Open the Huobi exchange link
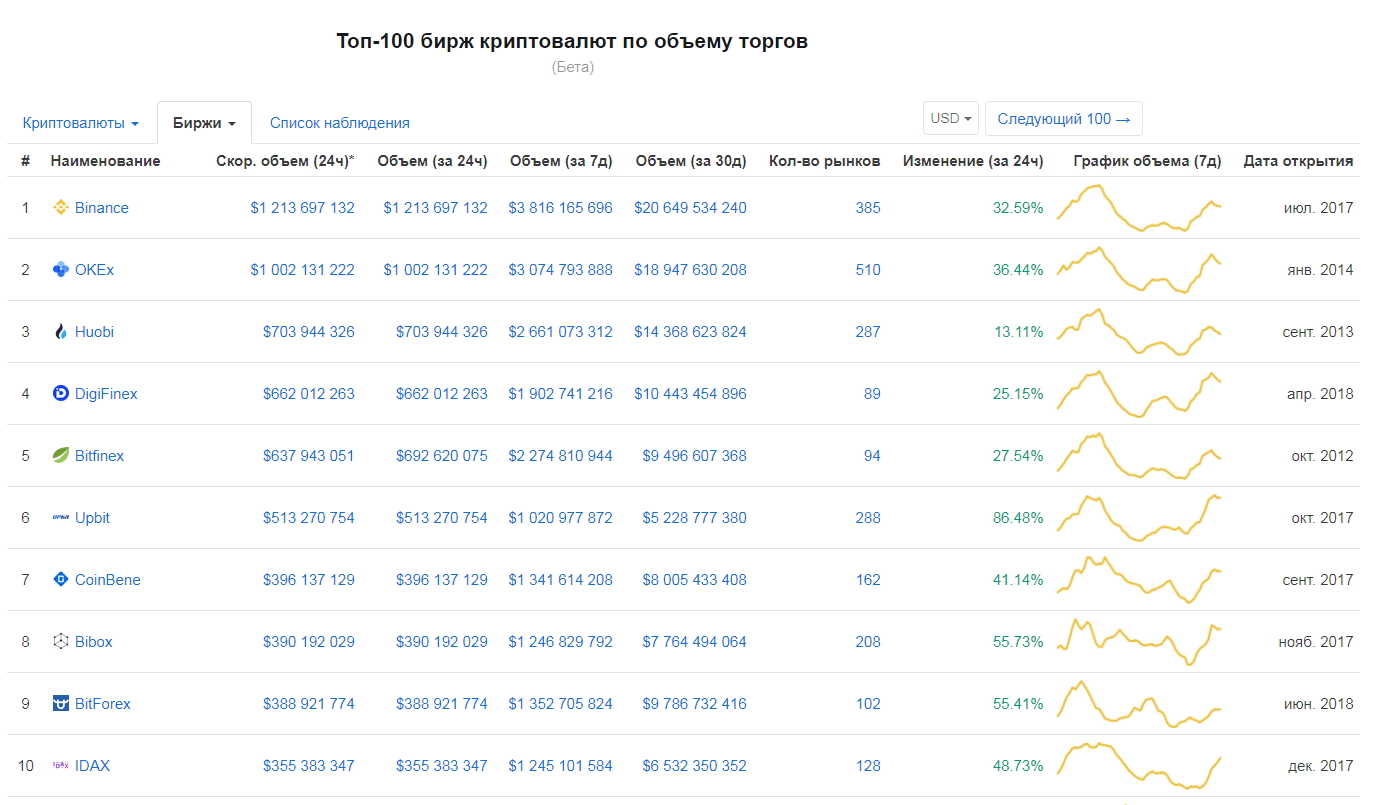Screen dimensions: 1378x805 [94, 332]
